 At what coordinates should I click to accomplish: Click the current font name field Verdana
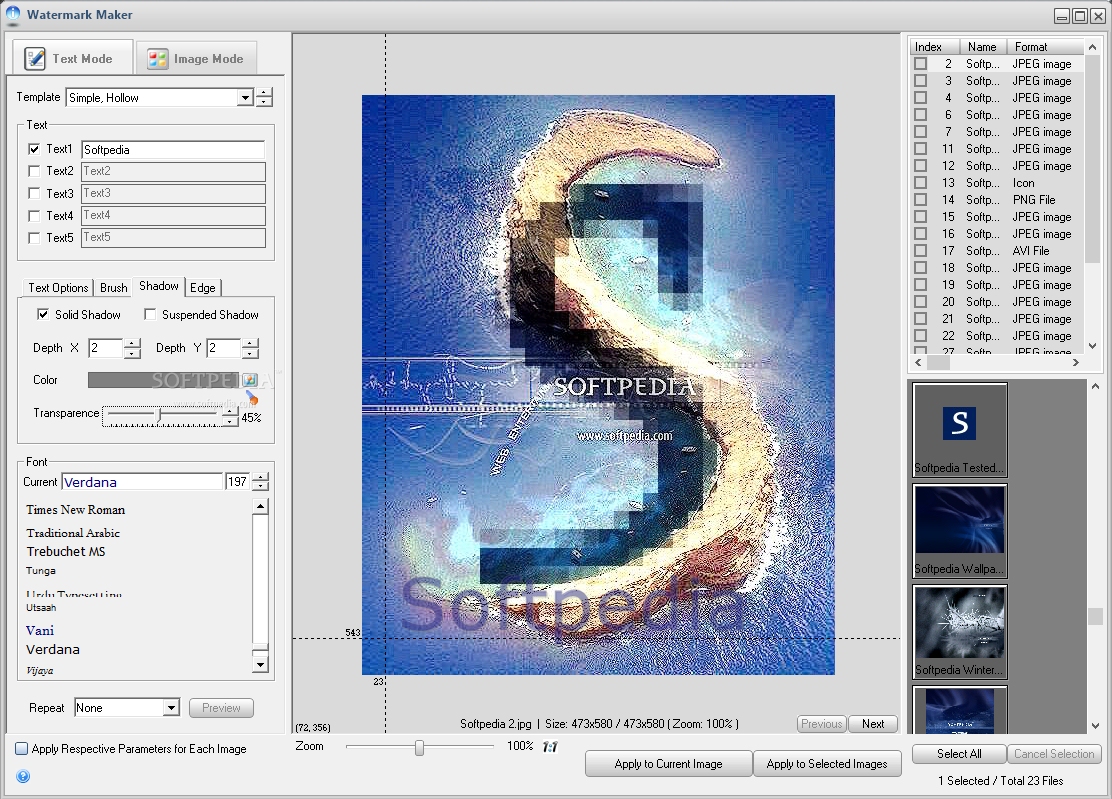[142, 482]
